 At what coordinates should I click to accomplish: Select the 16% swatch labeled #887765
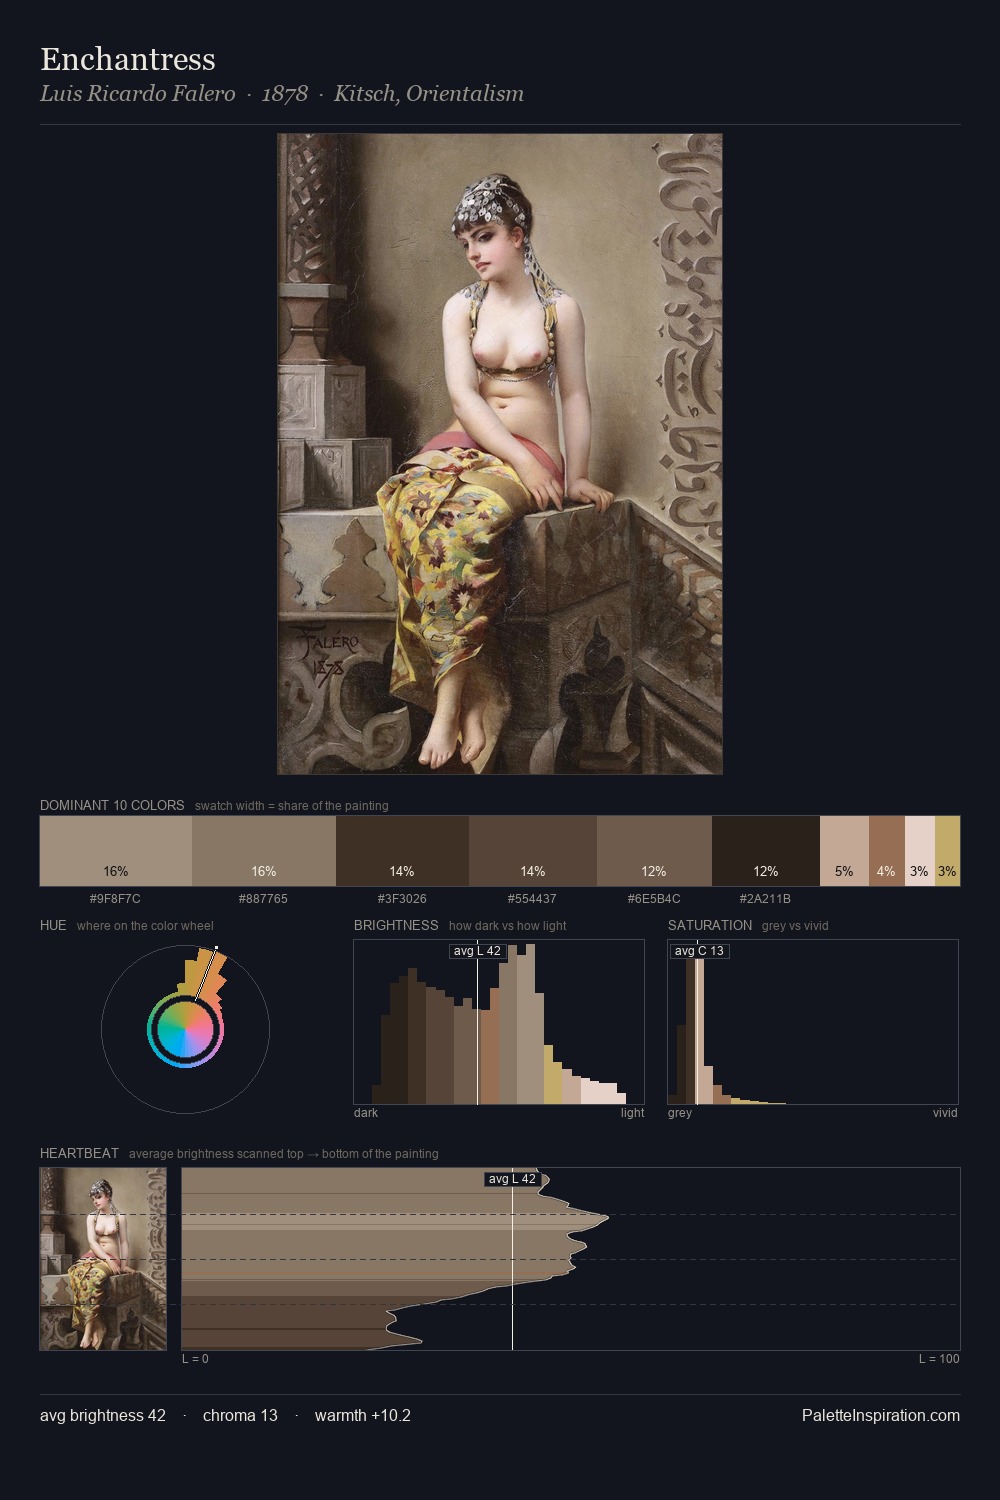264,851
